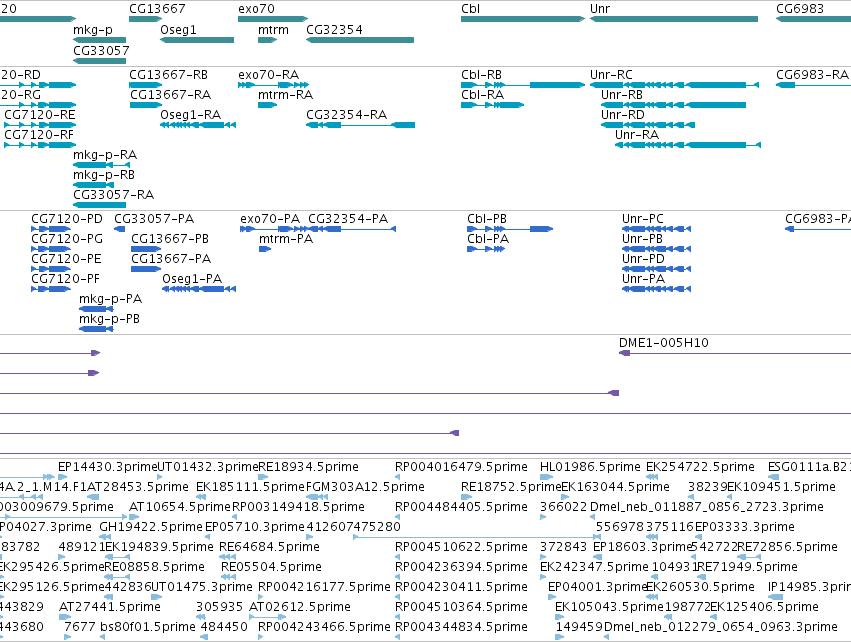The image size is (851, 642).
Task: Click the exo70 gene label
Action: pyautogui.click(x=256, y=9)
